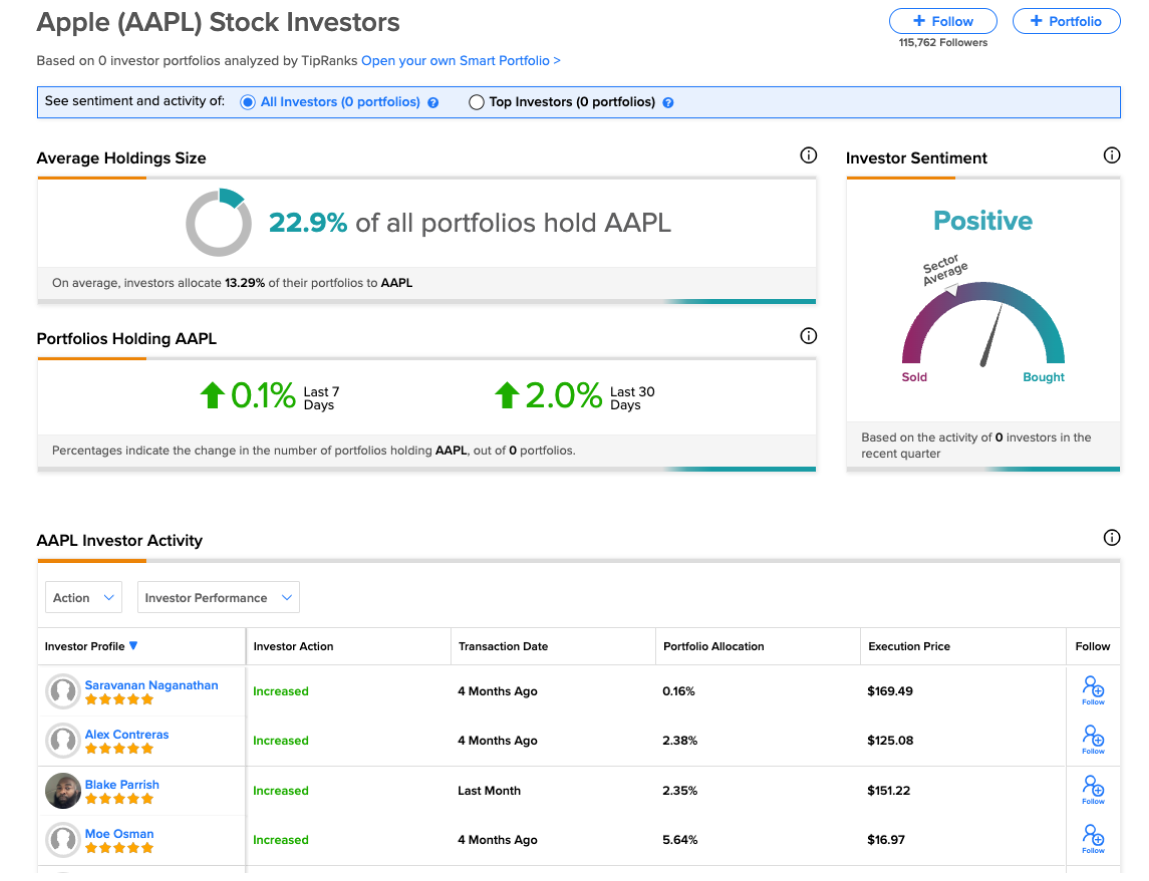
Task: Click green up arrow for Last 30 Days
Action: point(506,396)
